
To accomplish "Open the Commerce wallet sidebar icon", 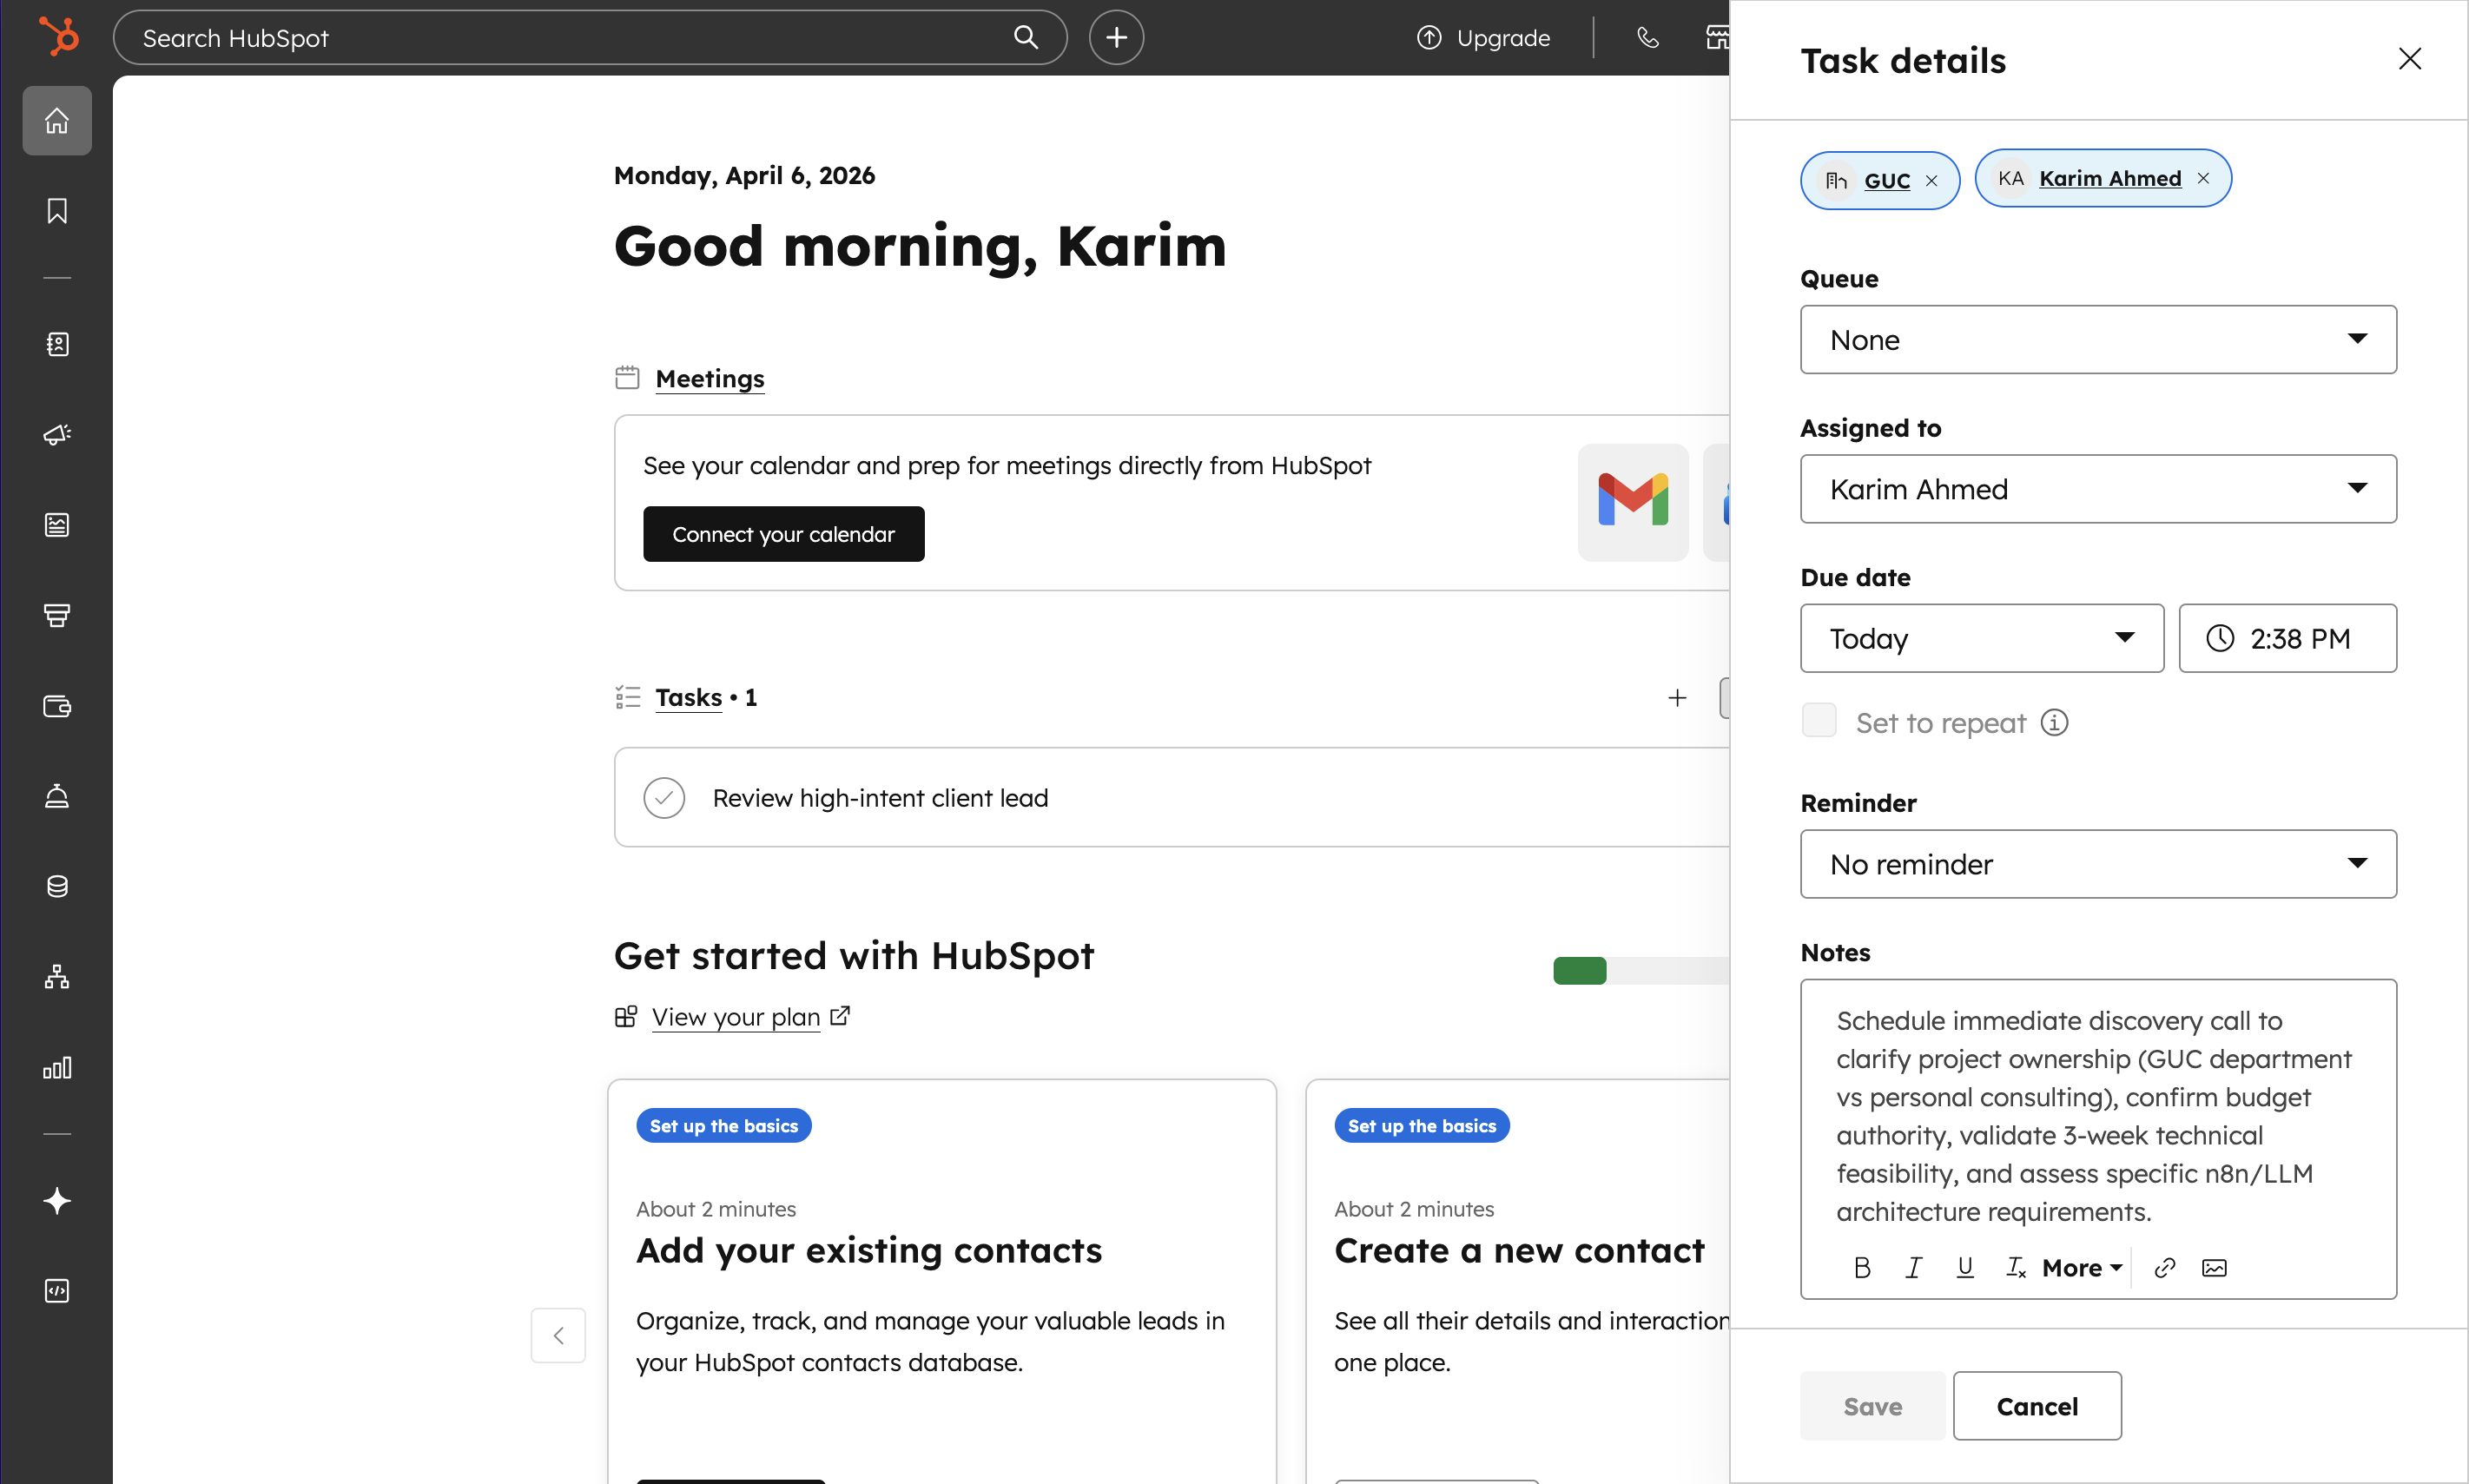I will tap(57, 706).
